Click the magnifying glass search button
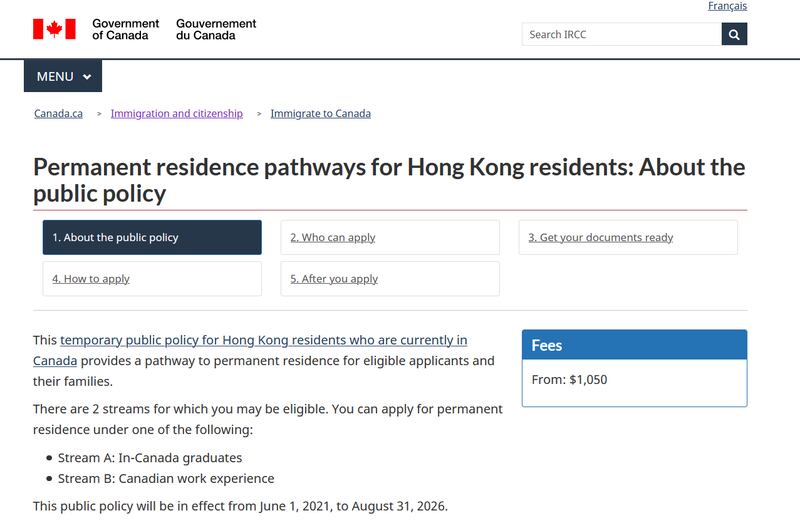 coord(734,34)
